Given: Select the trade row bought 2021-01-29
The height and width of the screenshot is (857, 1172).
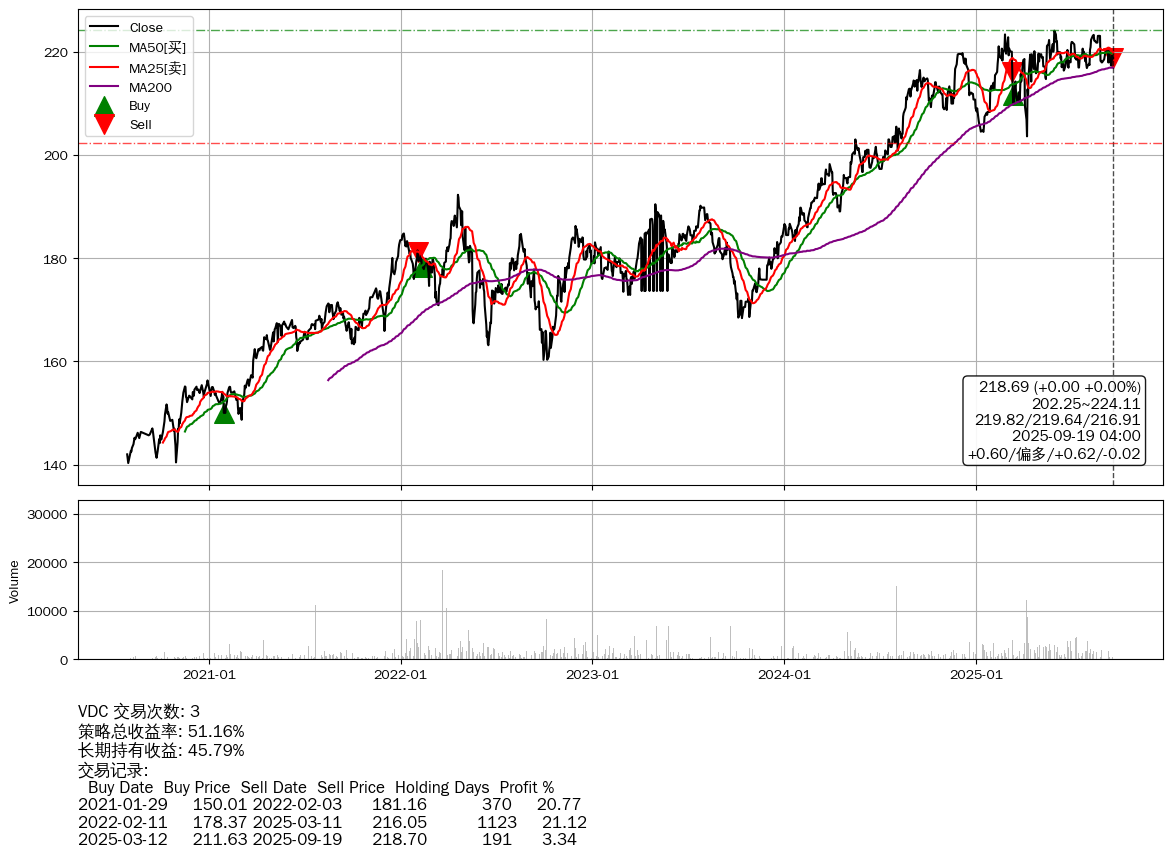Looking at the screenshot, I should 329,804.
